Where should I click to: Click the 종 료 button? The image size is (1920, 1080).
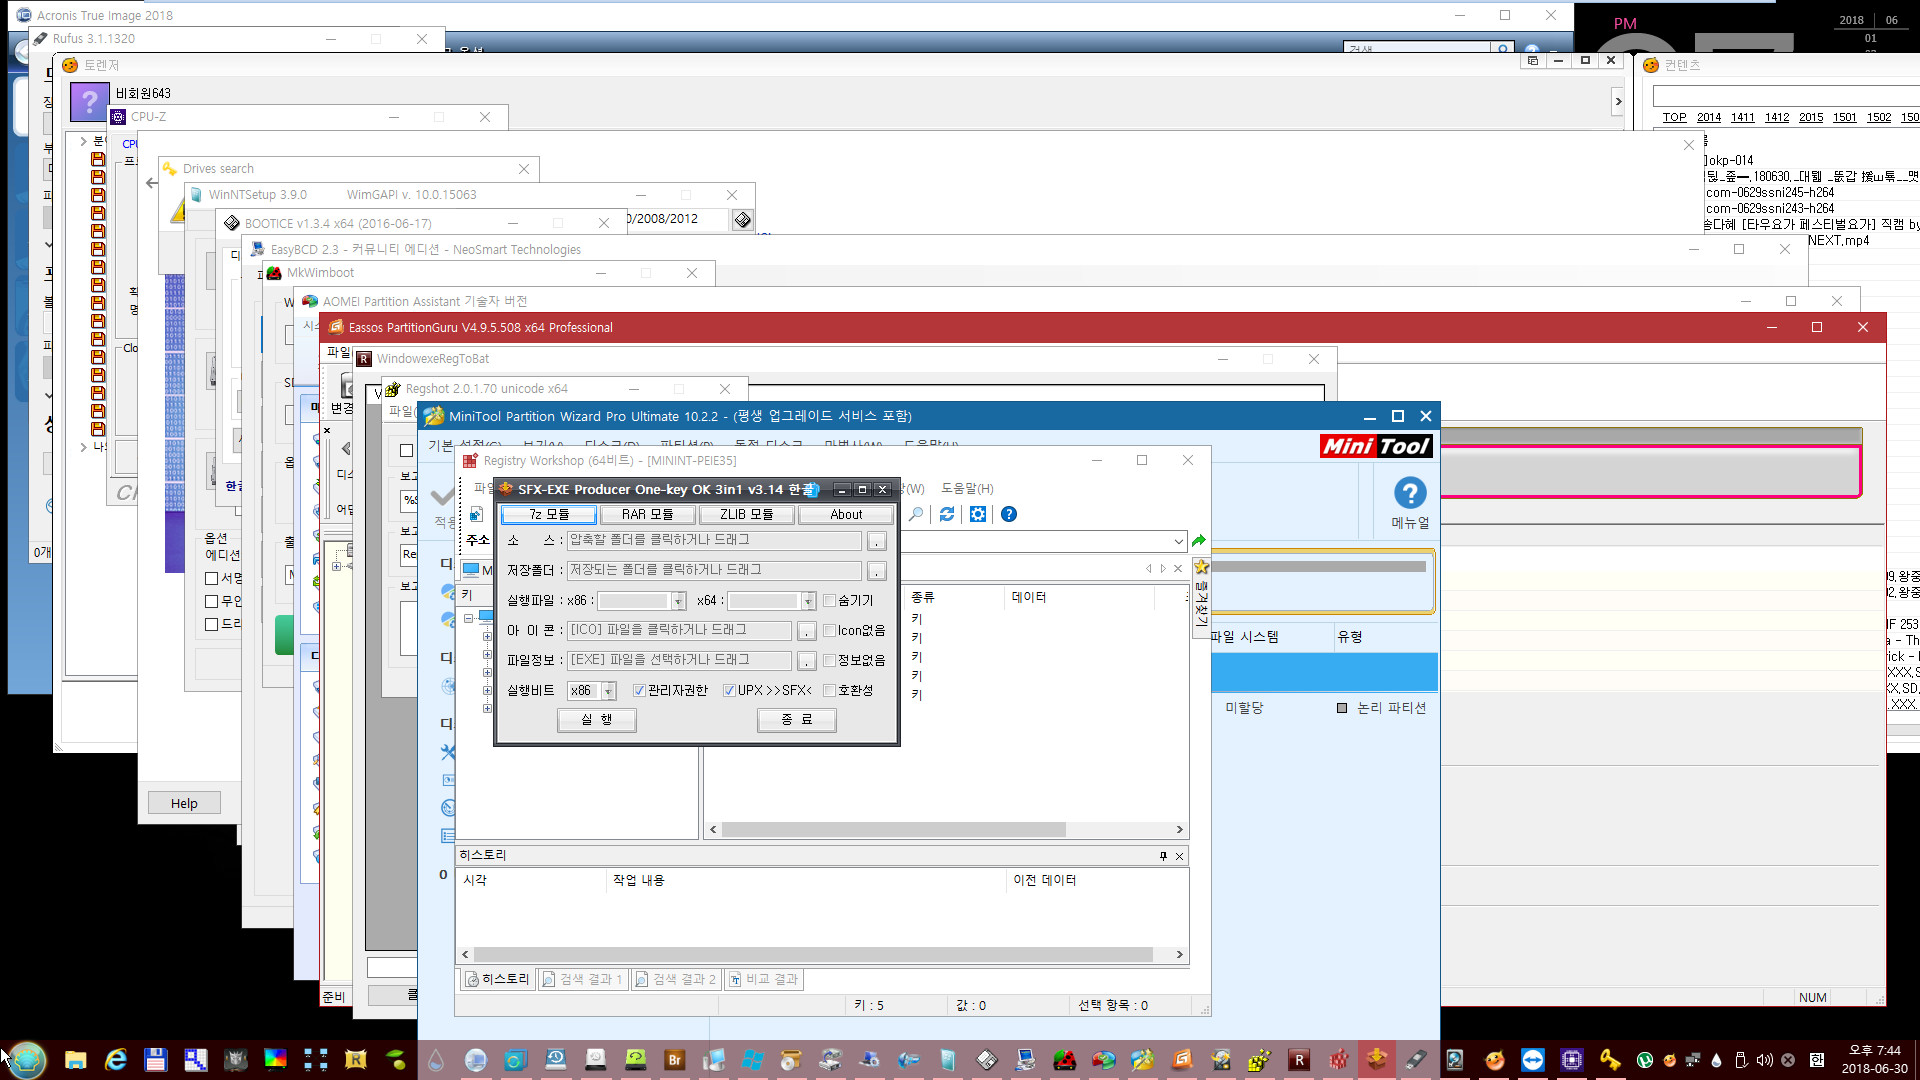pyautogui.click(x=797, y=720)
